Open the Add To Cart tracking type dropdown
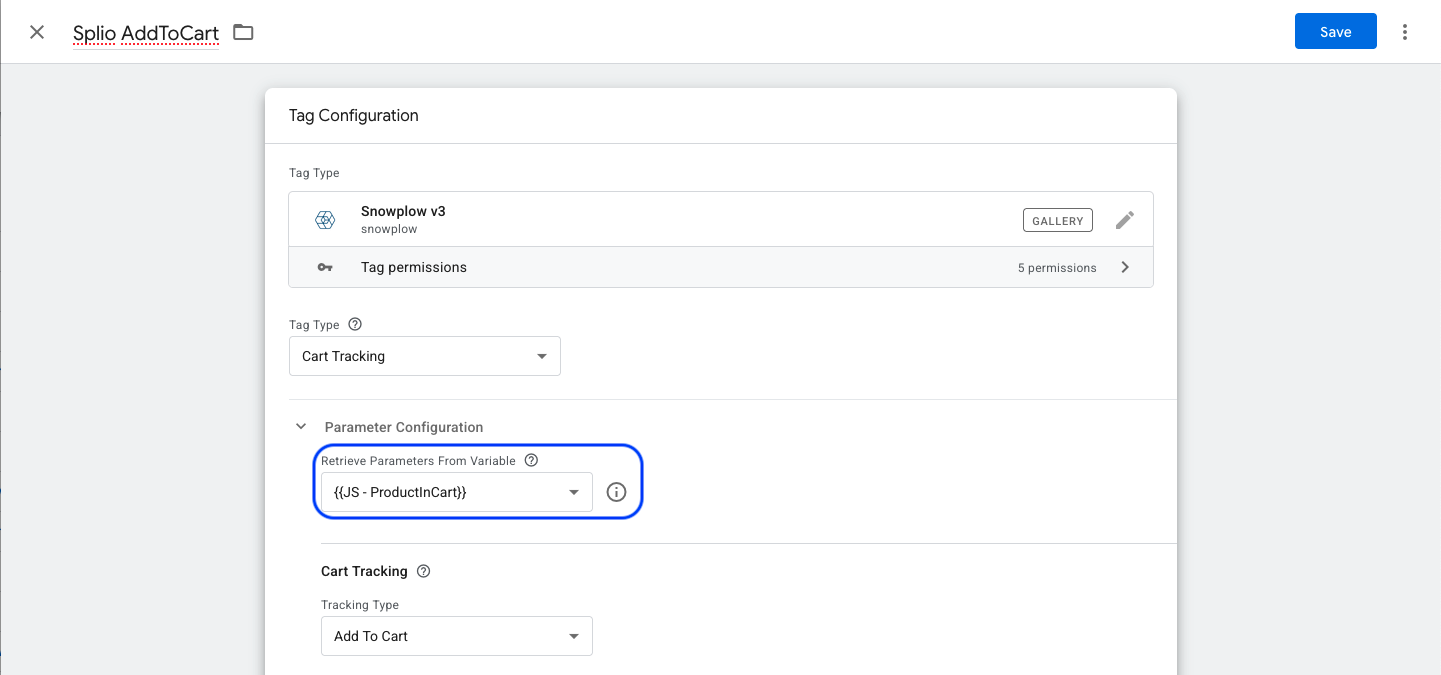The width and height of the screenshot is (1441, 675). coord(456,636)
